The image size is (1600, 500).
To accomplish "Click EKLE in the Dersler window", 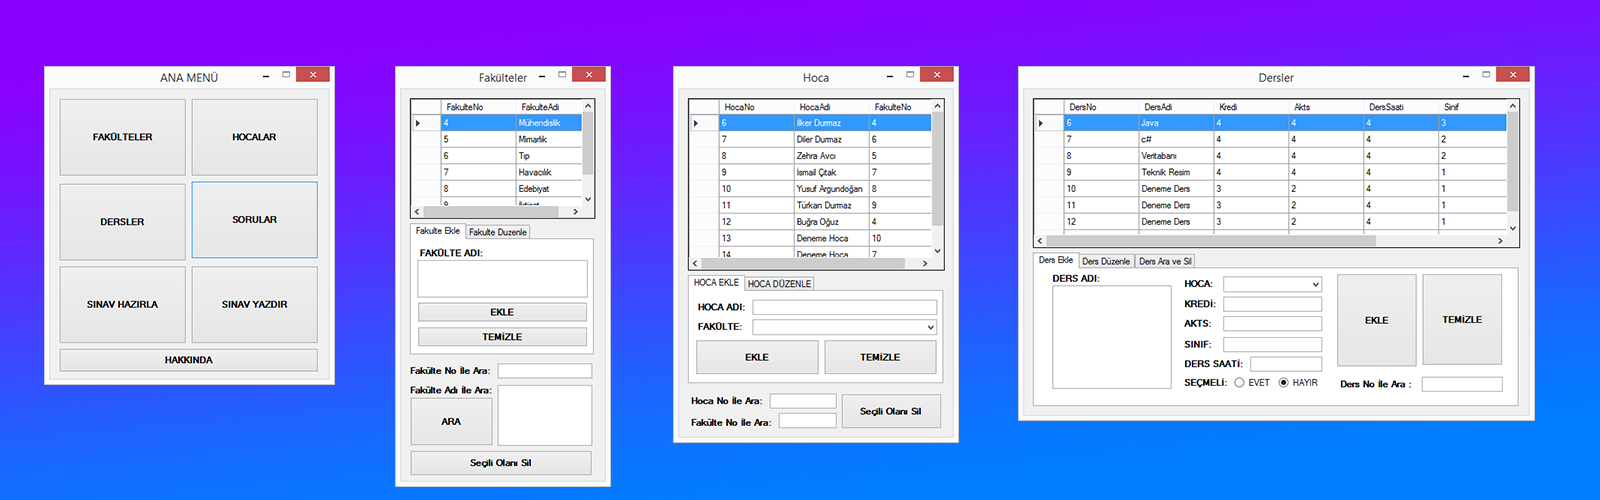I will coord(1377,320).
